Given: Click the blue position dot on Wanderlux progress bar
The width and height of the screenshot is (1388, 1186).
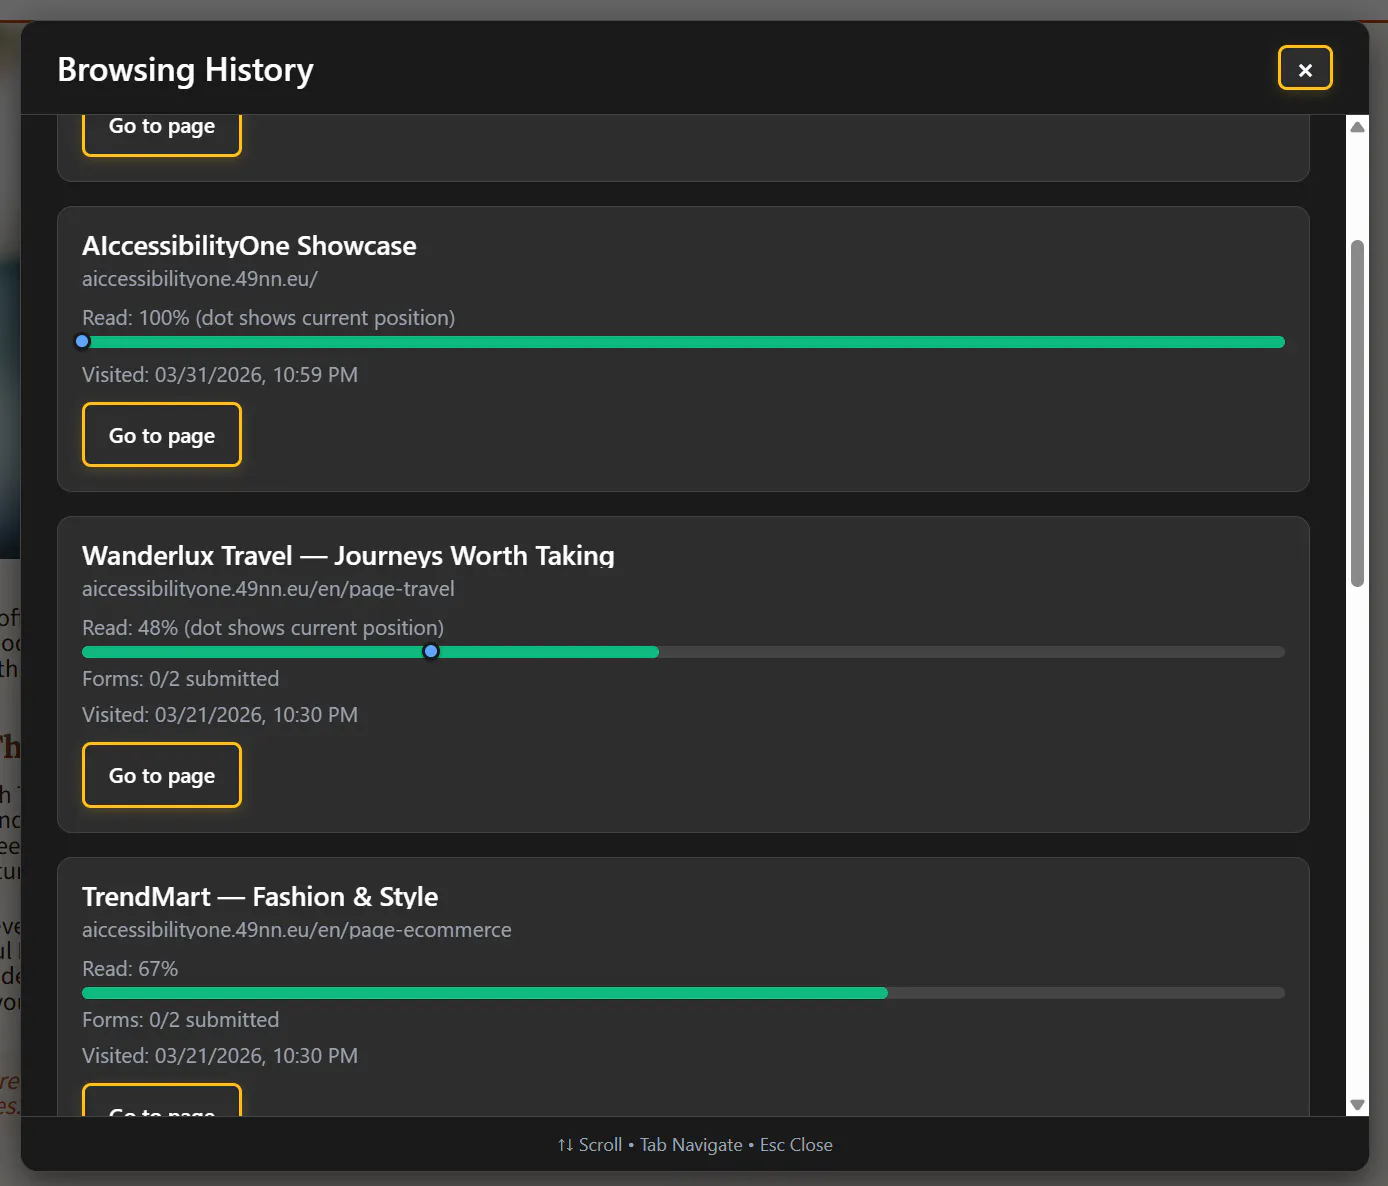Looking at the screenshot, I should coord(431,652).
